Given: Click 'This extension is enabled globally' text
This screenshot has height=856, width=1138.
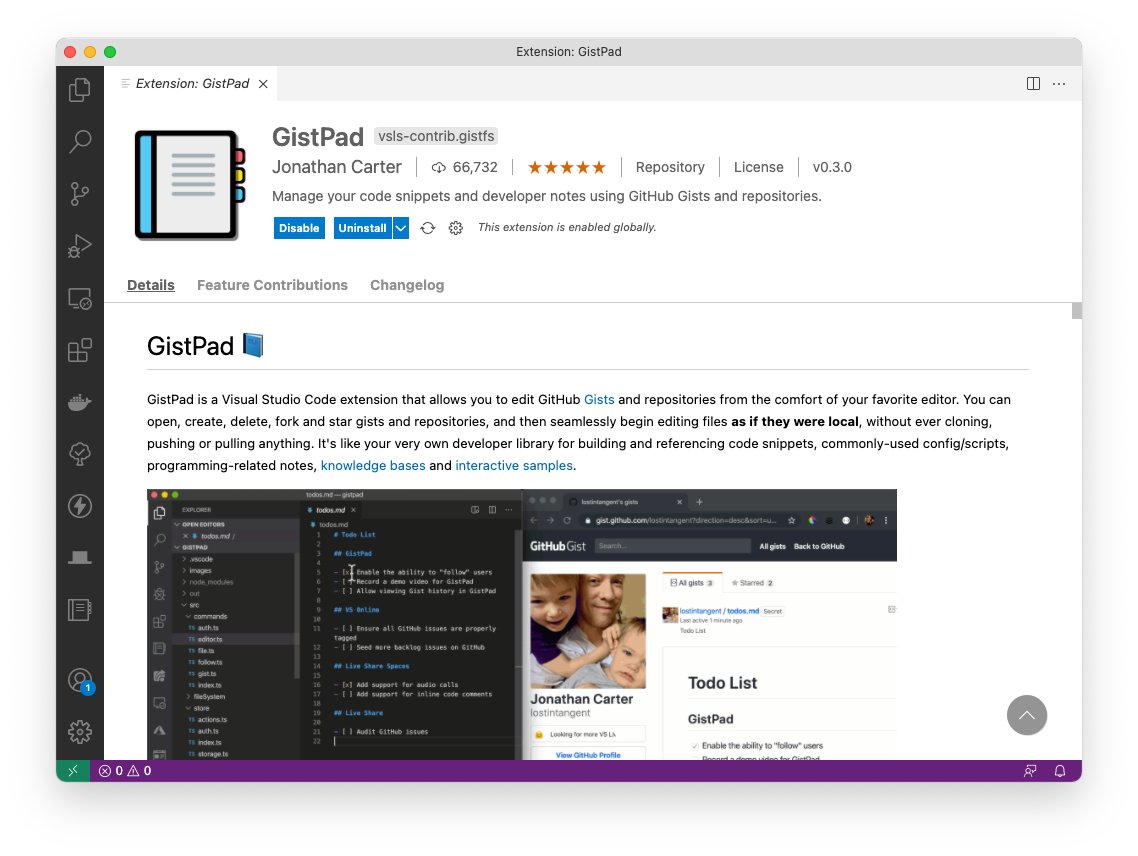Looking at the screenshot, I should click(567, 227).
